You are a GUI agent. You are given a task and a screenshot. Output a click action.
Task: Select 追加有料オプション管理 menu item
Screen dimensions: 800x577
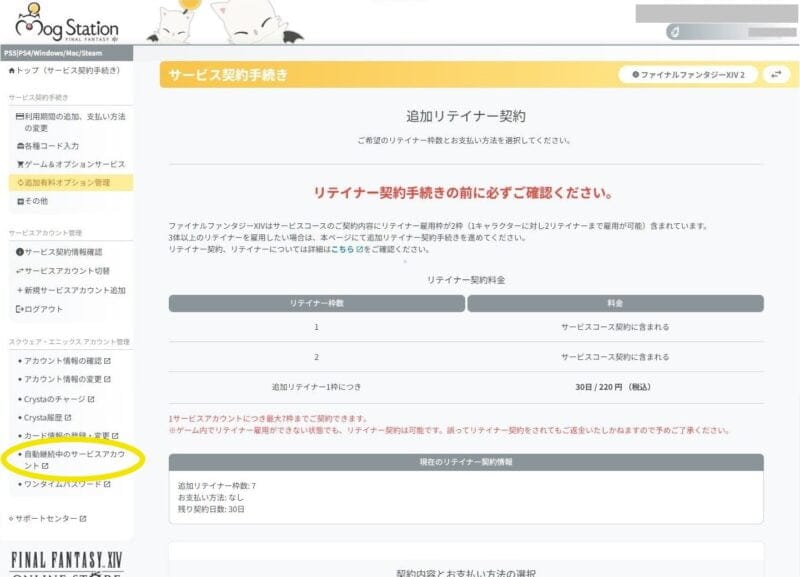(66, 182)
